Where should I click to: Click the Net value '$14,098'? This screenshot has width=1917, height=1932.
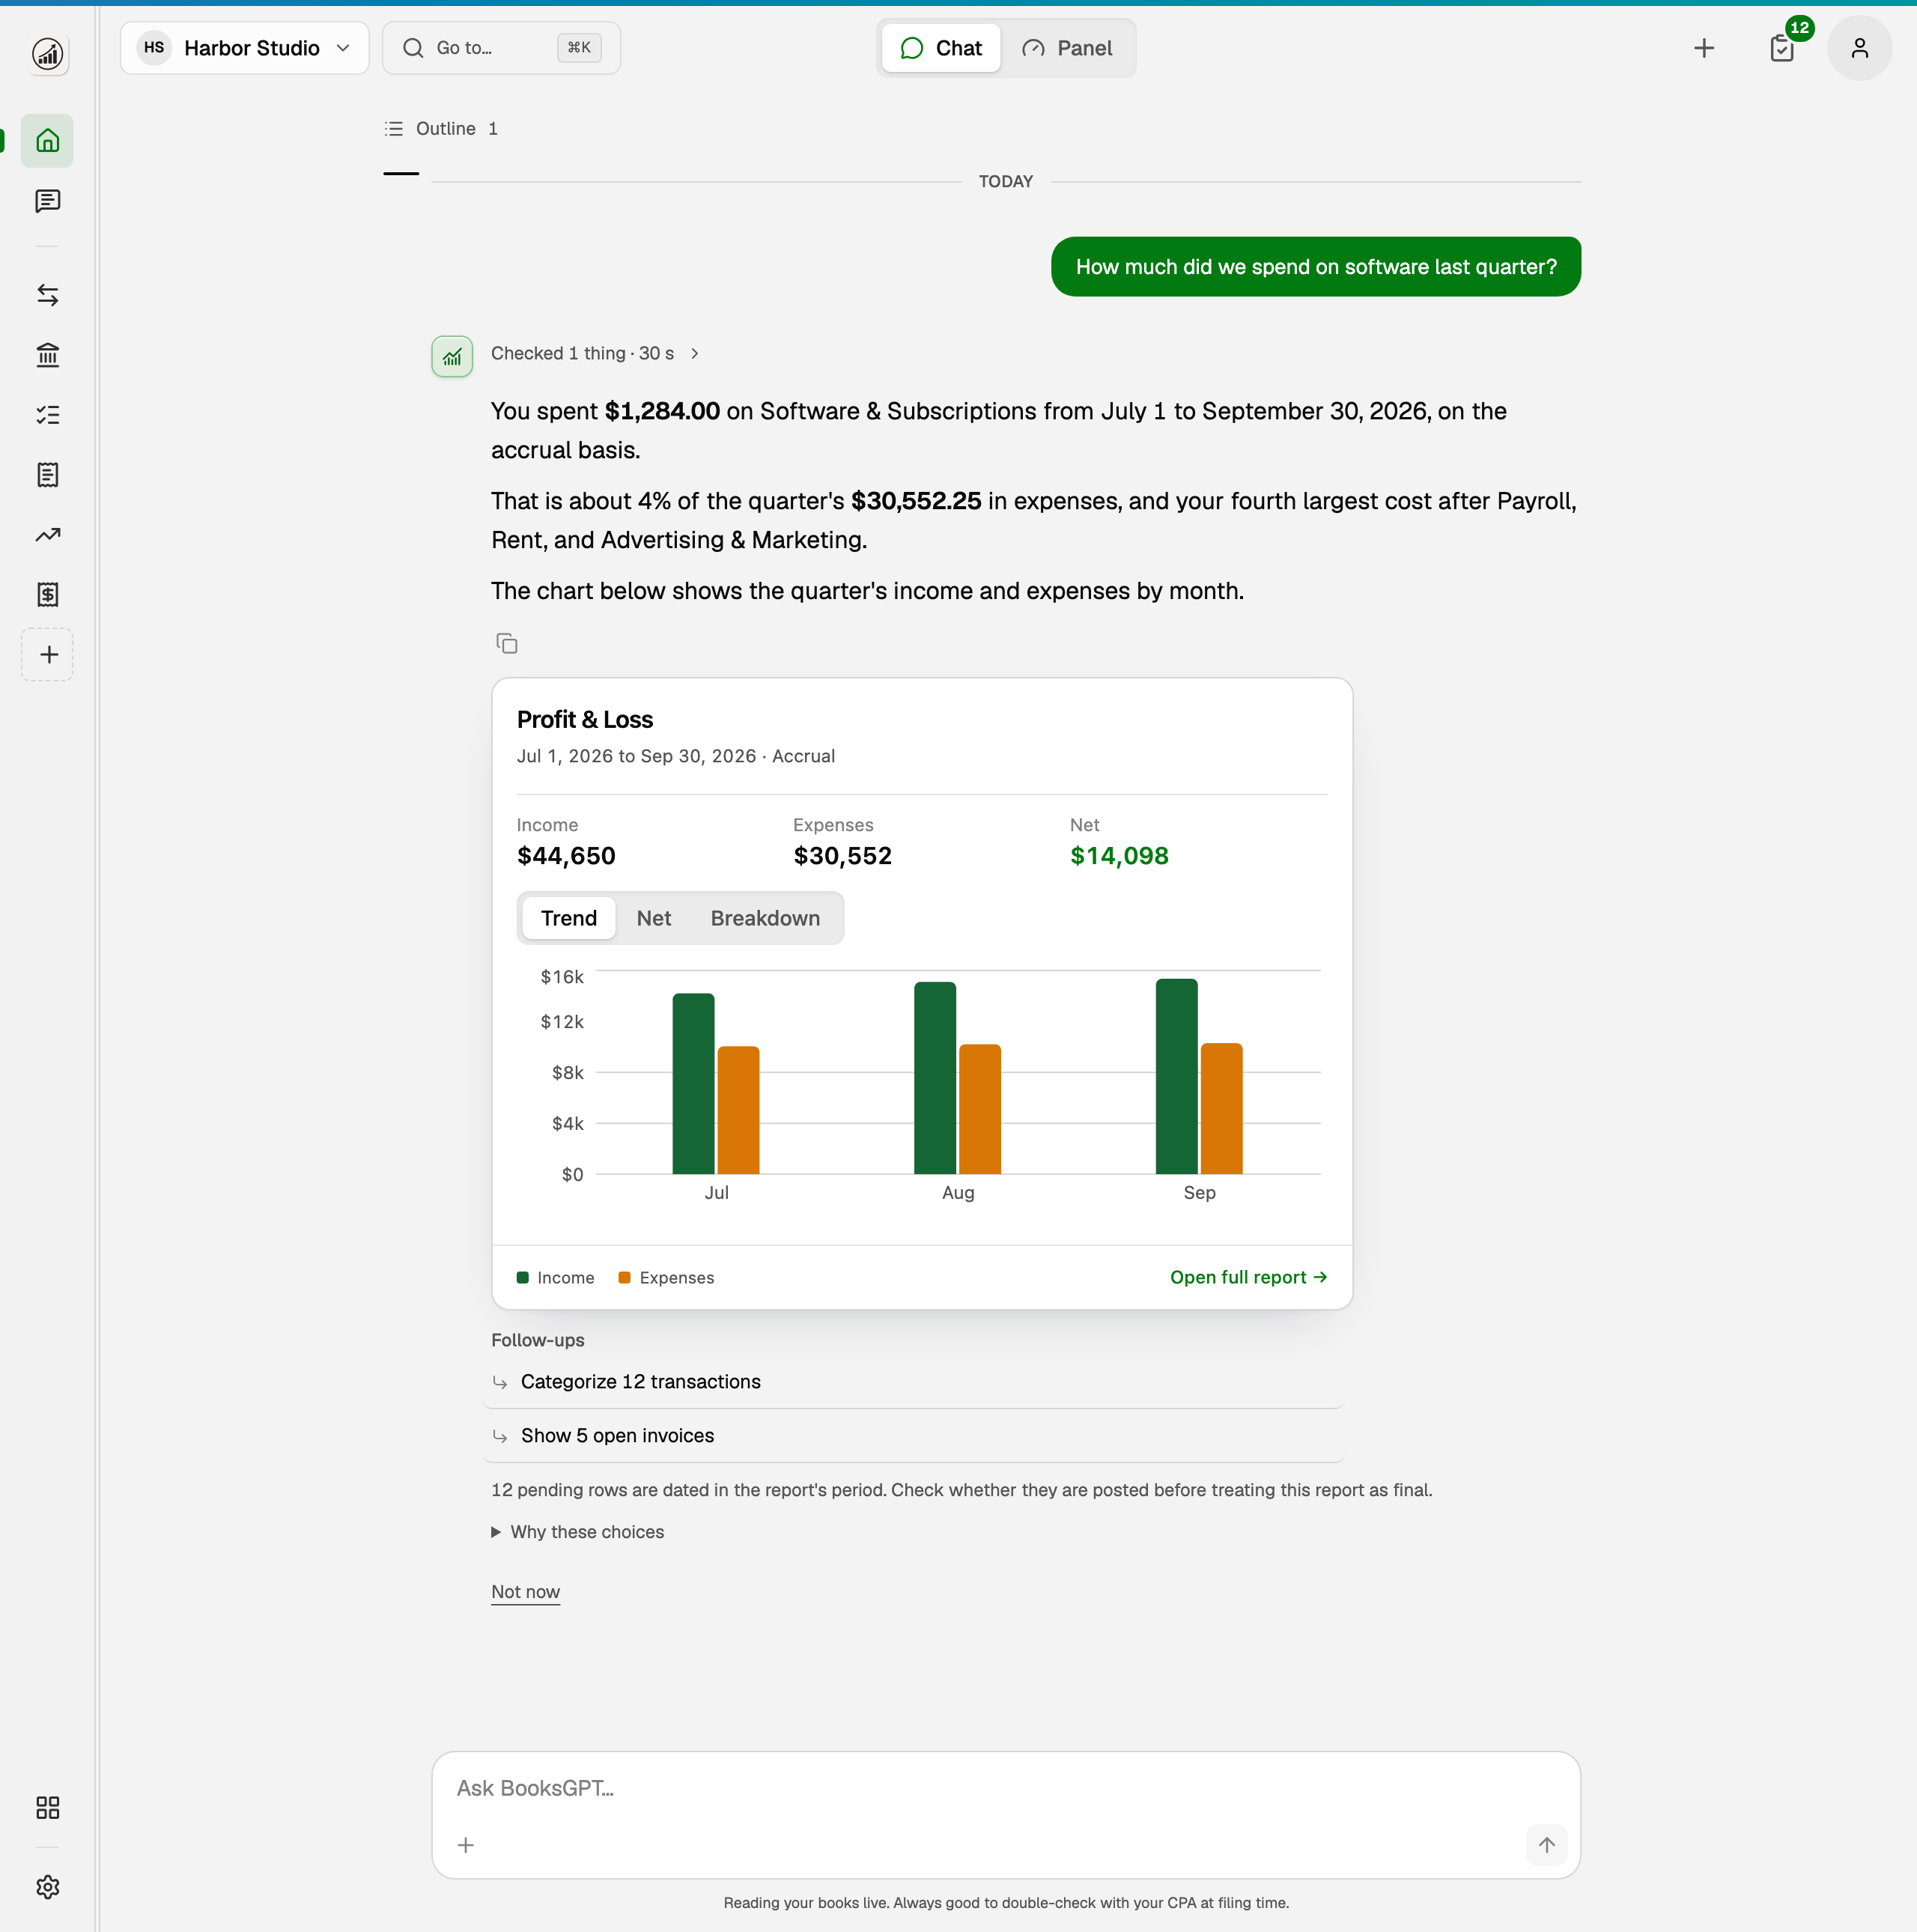coord(1119,856)
